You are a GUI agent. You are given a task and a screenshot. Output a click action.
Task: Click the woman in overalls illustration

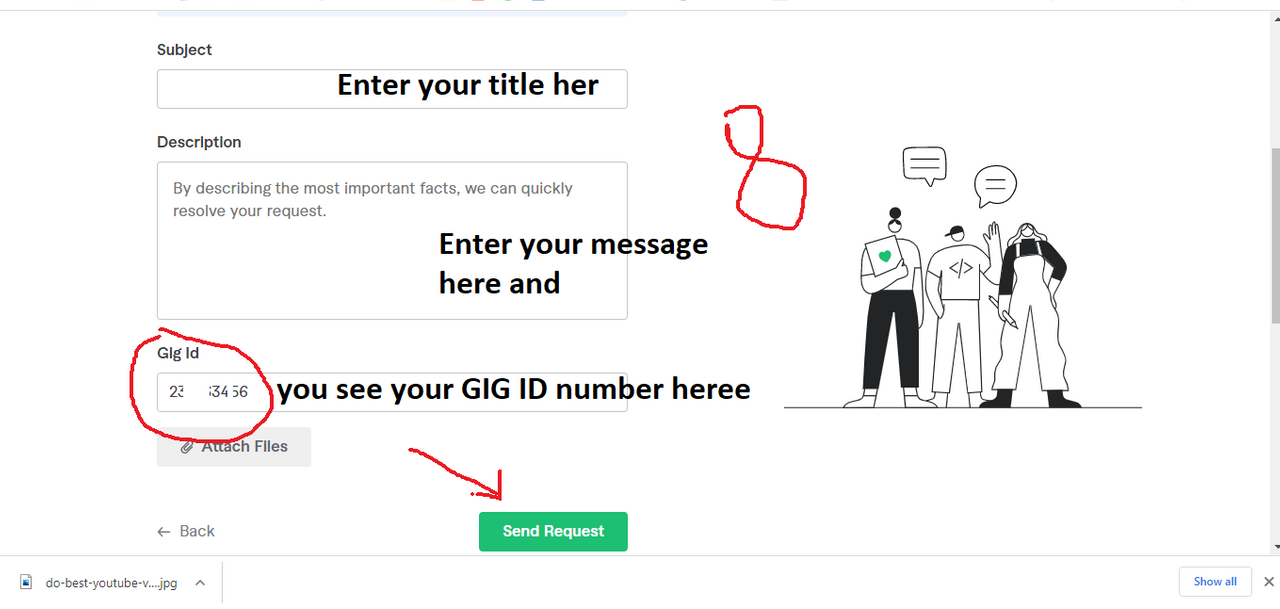(1030, 315)
